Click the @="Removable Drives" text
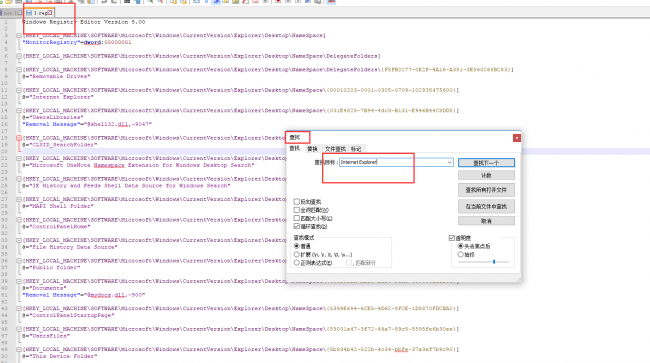650x363 pixels. tap(56, 76)
